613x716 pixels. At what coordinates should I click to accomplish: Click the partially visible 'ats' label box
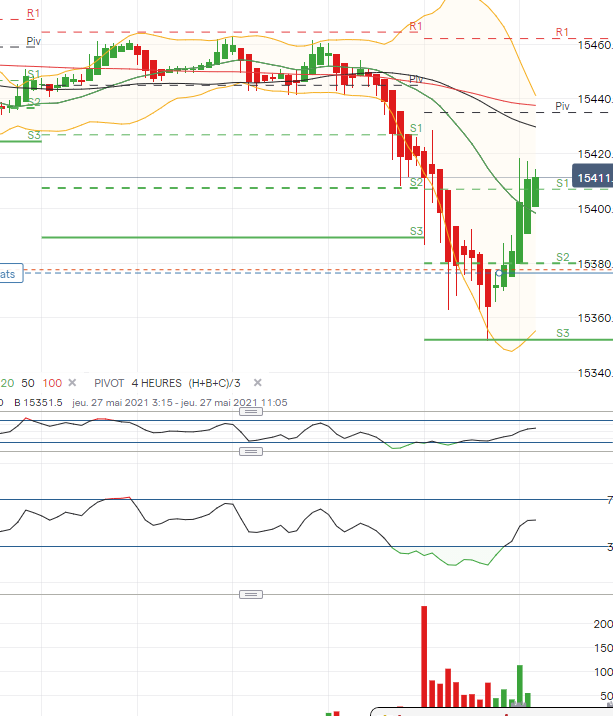(x=11, y=274)
